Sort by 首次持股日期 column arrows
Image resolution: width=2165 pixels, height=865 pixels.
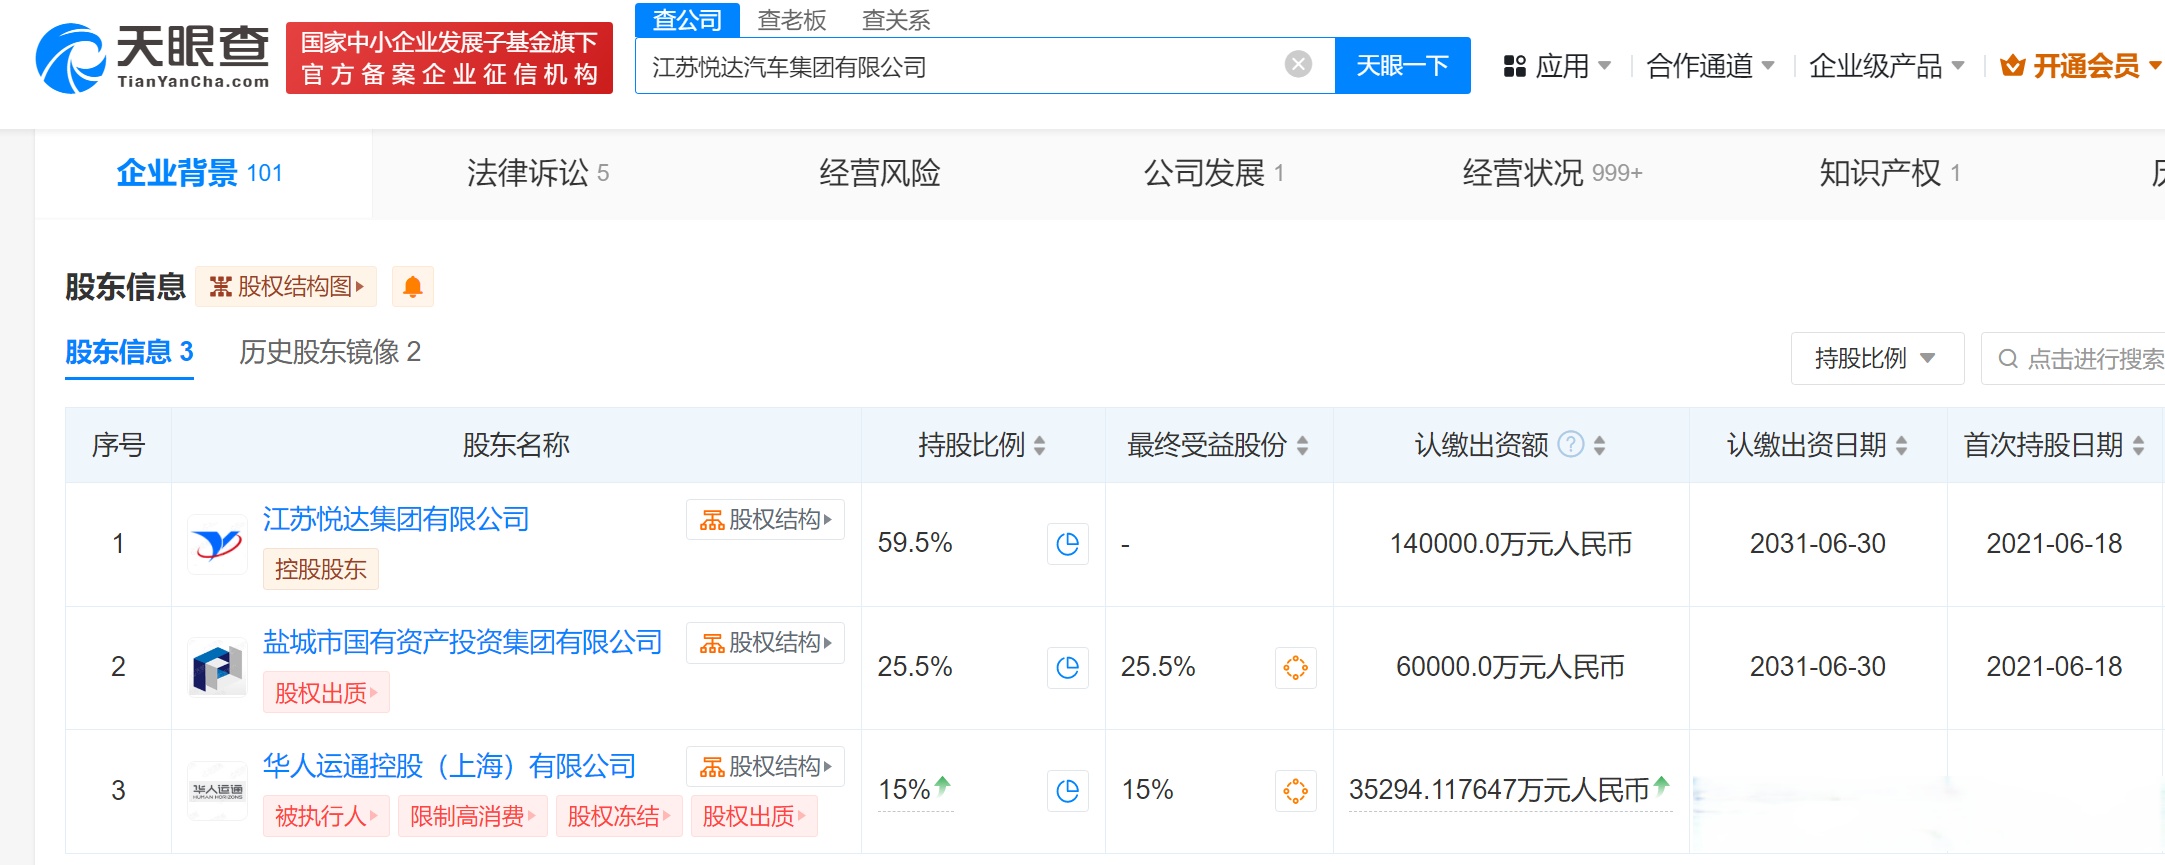(x=2138, y=445)
